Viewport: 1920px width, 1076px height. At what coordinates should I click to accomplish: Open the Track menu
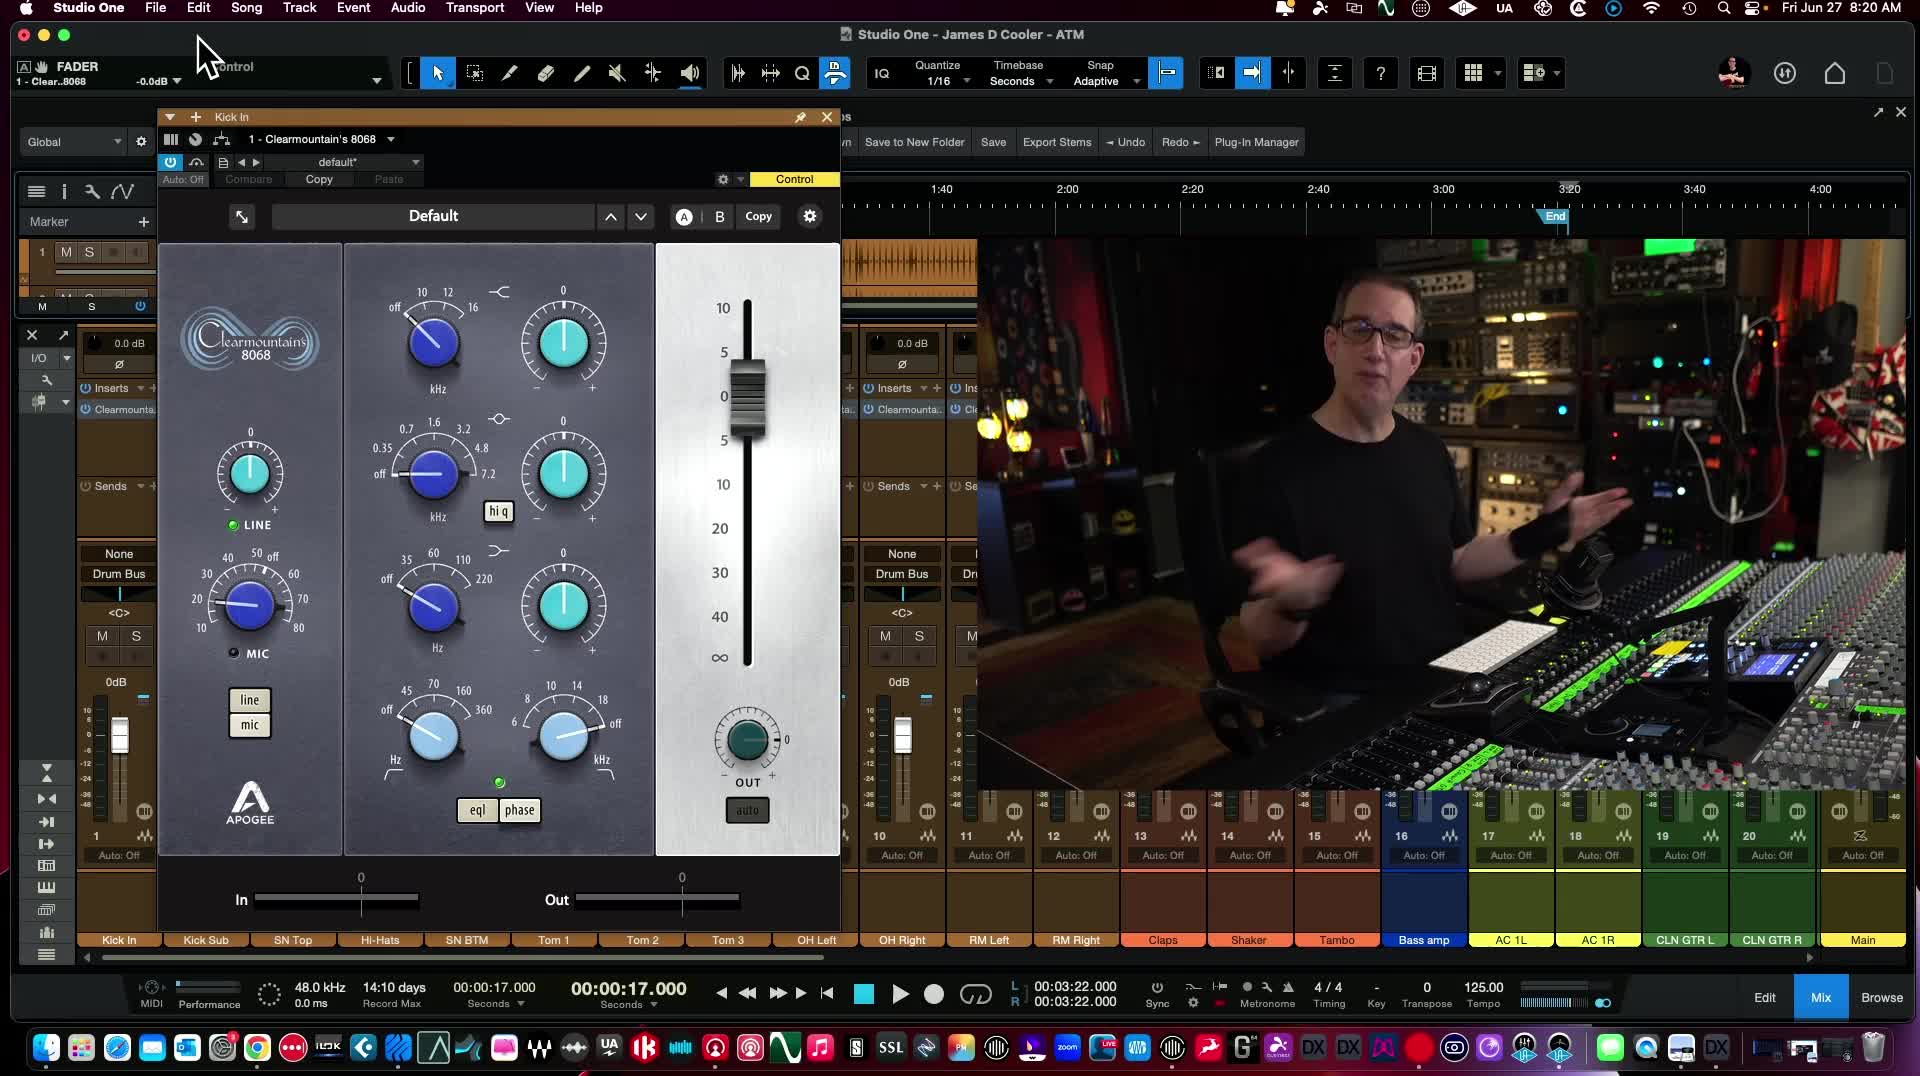(299, 8)
